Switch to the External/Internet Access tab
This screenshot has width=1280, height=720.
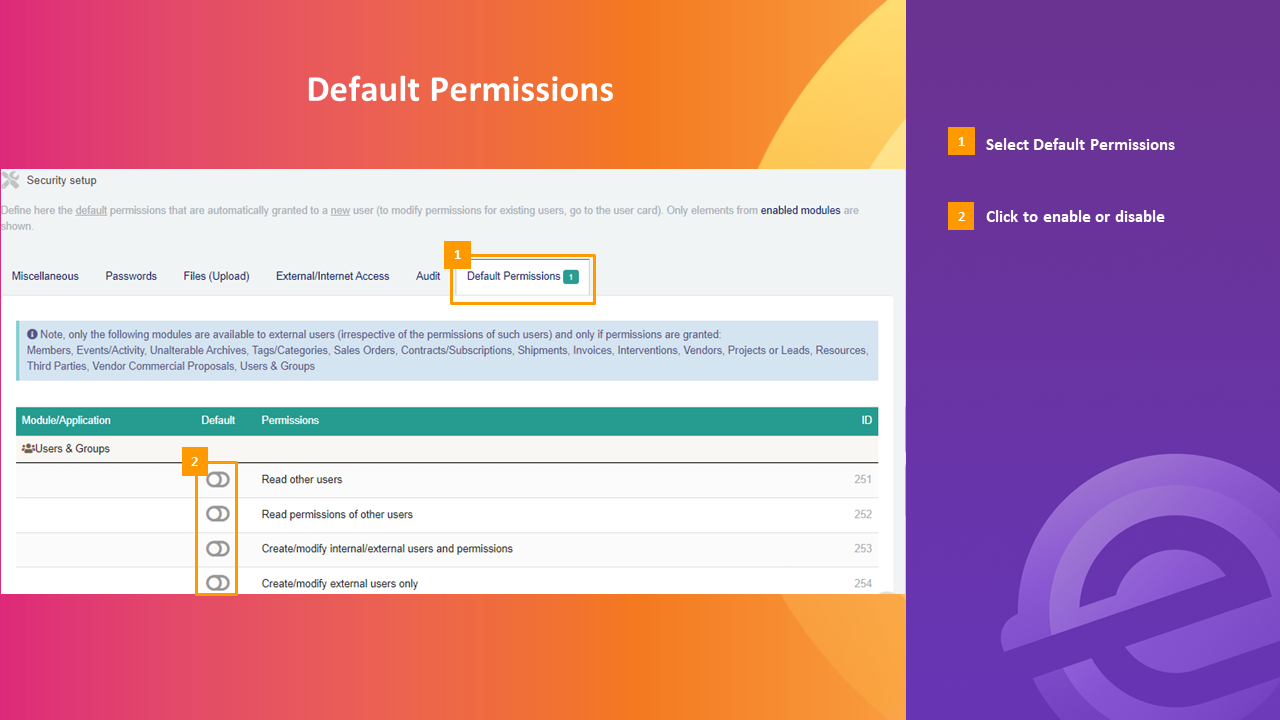pos(332,276)
